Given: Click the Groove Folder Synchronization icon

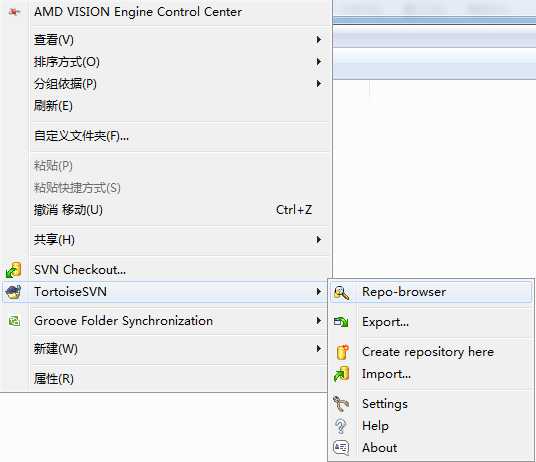Looking at the screenshot, I should tap(14, 321).
